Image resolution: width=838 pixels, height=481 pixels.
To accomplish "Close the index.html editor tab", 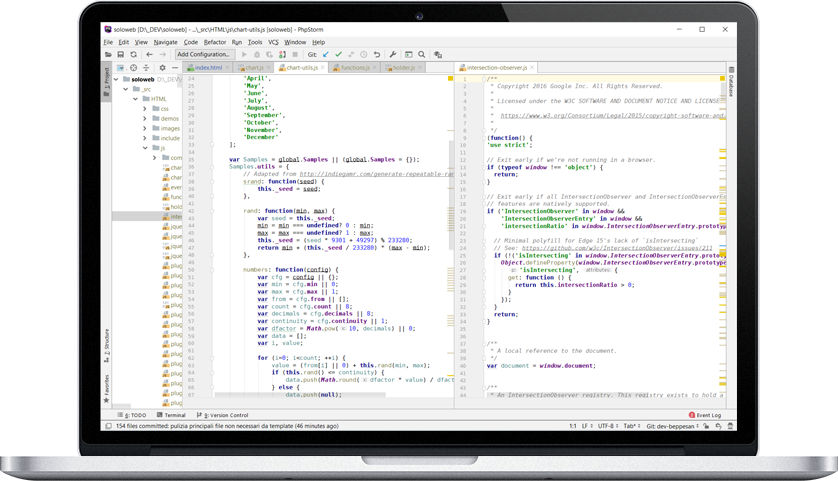I will click(227, 68).
